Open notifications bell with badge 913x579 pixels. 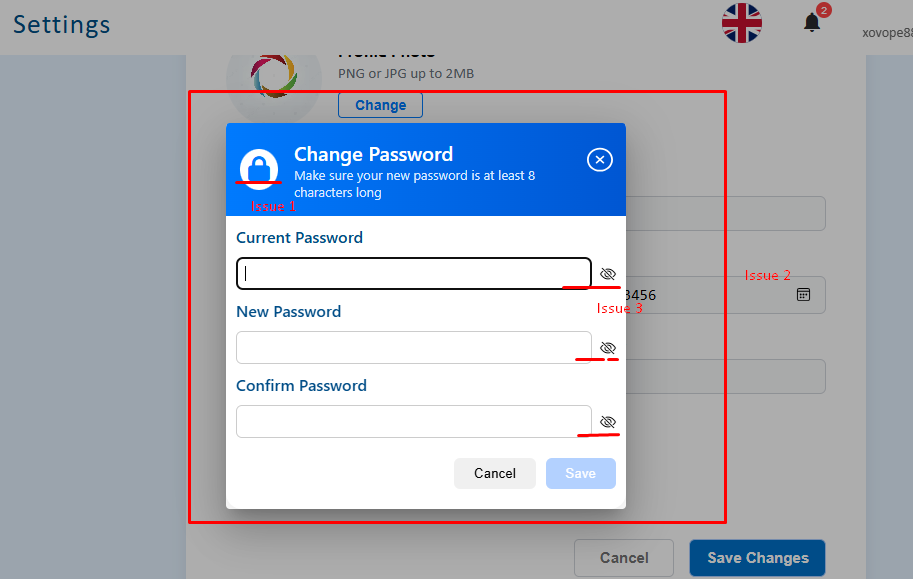812,23
